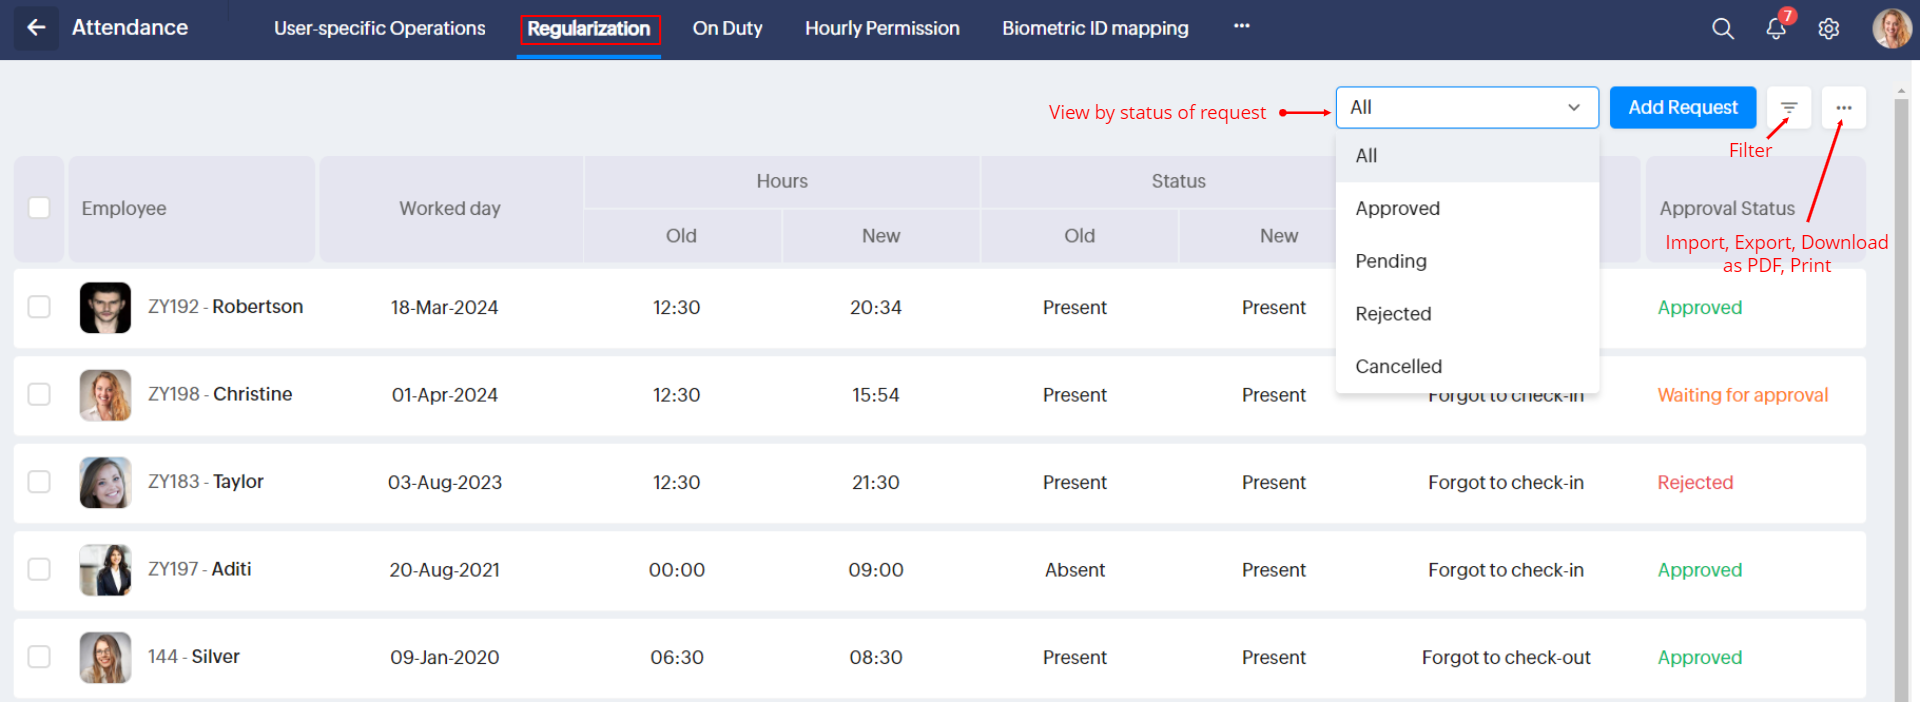Tick the select-all checkbox in header

coord(39,208)
